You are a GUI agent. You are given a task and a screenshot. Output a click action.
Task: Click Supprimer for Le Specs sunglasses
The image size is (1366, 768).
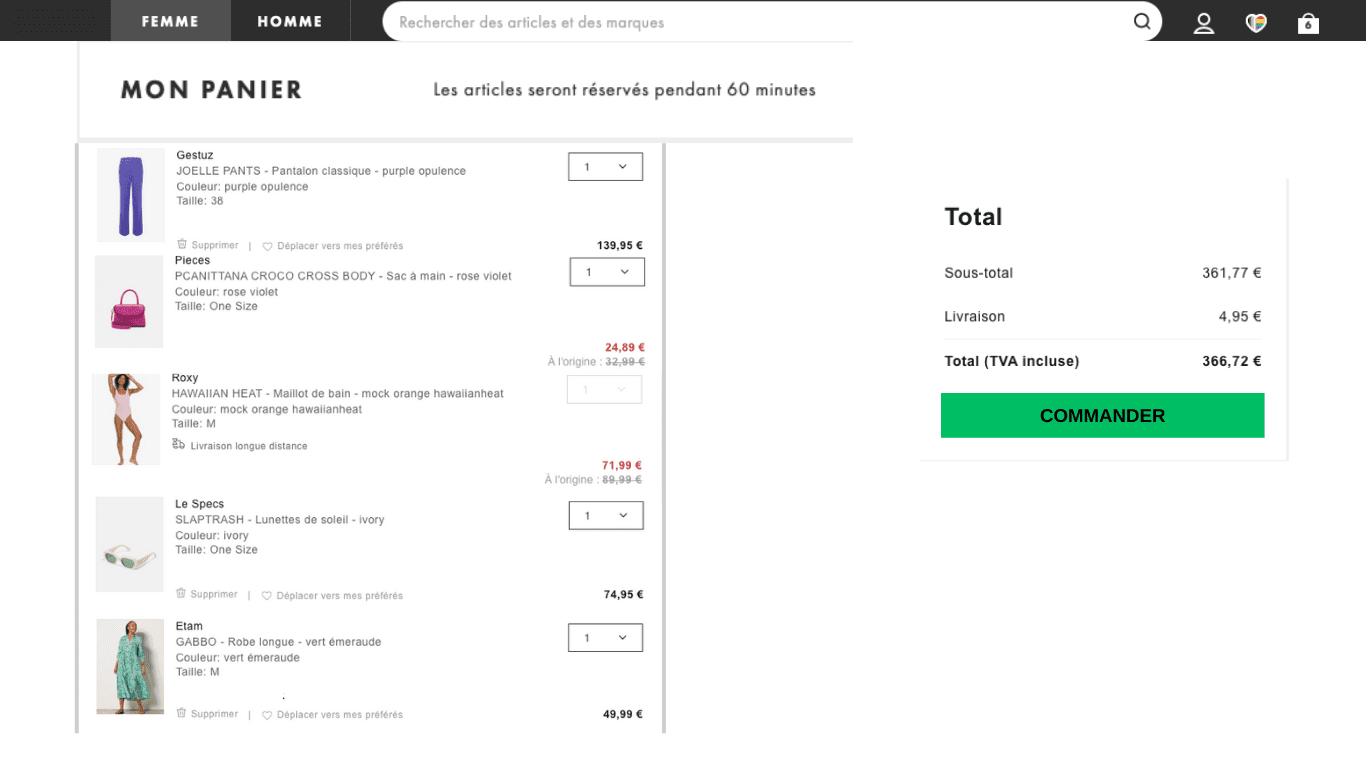[x=214, y=594]
